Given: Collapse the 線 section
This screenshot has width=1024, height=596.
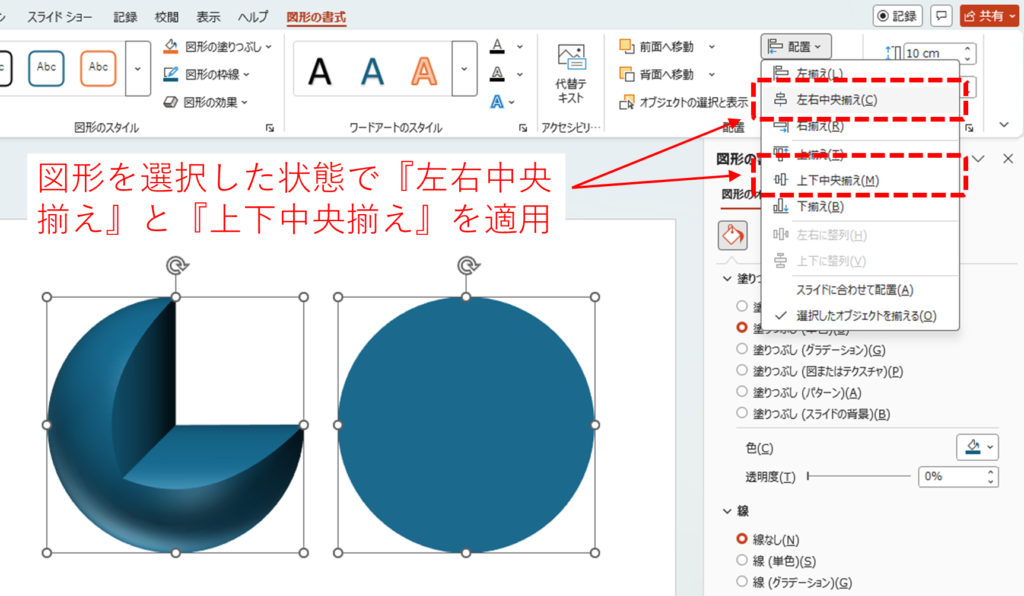Looking at the screenshot, I should [728, 511].
